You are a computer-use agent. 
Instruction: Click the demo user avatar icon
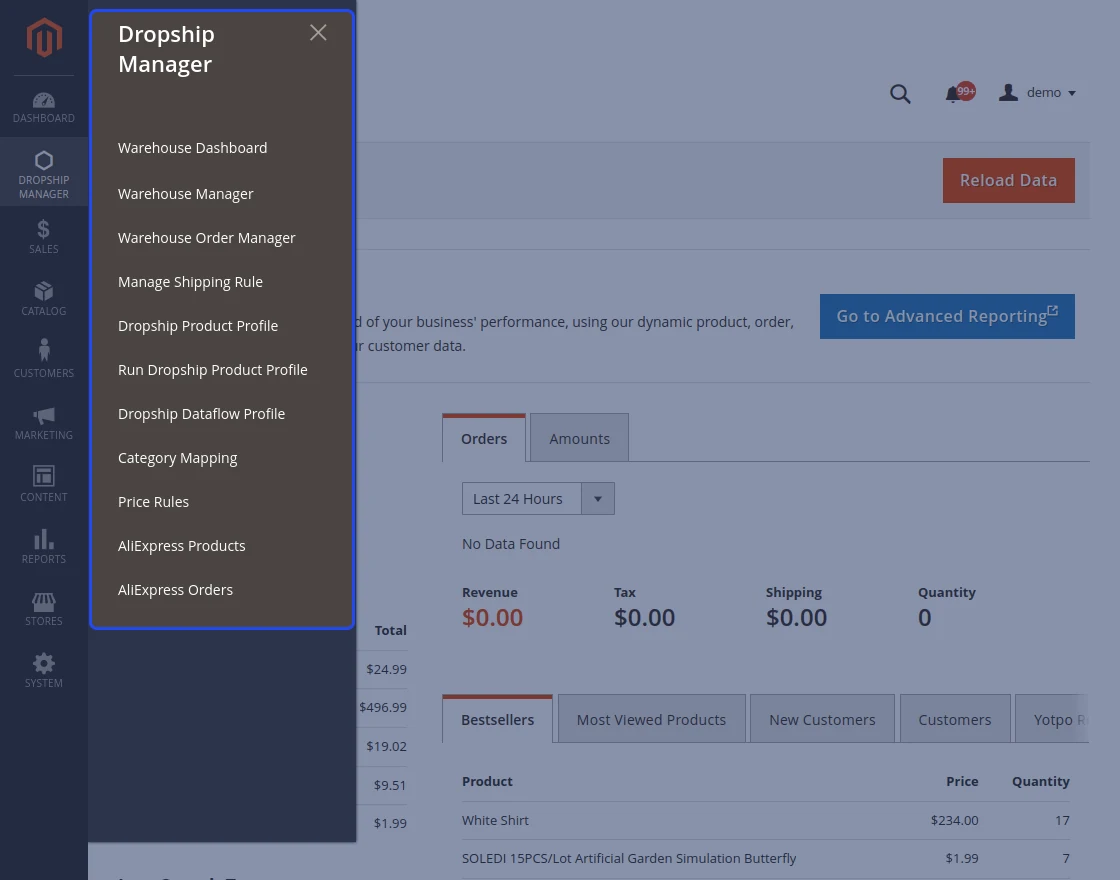point(1008,92)
